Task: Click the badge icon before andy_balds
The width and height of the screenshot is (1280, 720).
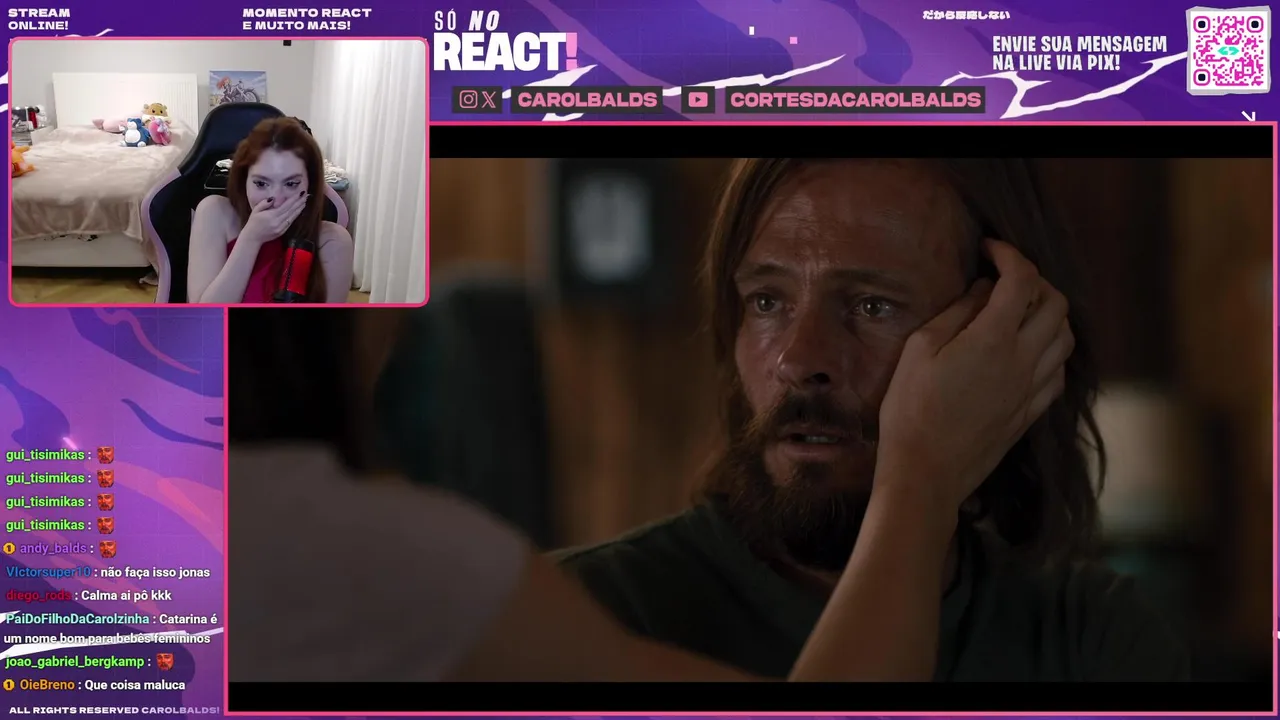Action: click(x=9, y=548)
